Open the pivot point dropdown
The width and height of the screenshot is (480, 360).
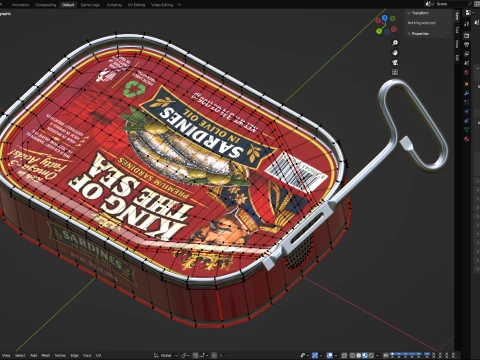tap(186, 355)
